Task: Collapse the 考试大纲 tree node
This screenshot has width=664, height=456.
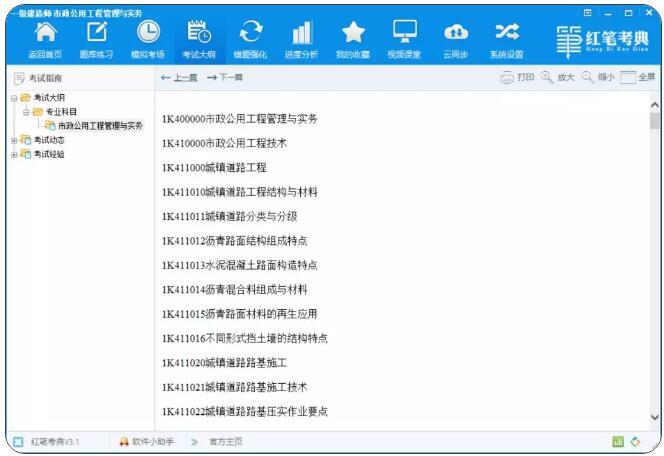Action: coord(14,98)
